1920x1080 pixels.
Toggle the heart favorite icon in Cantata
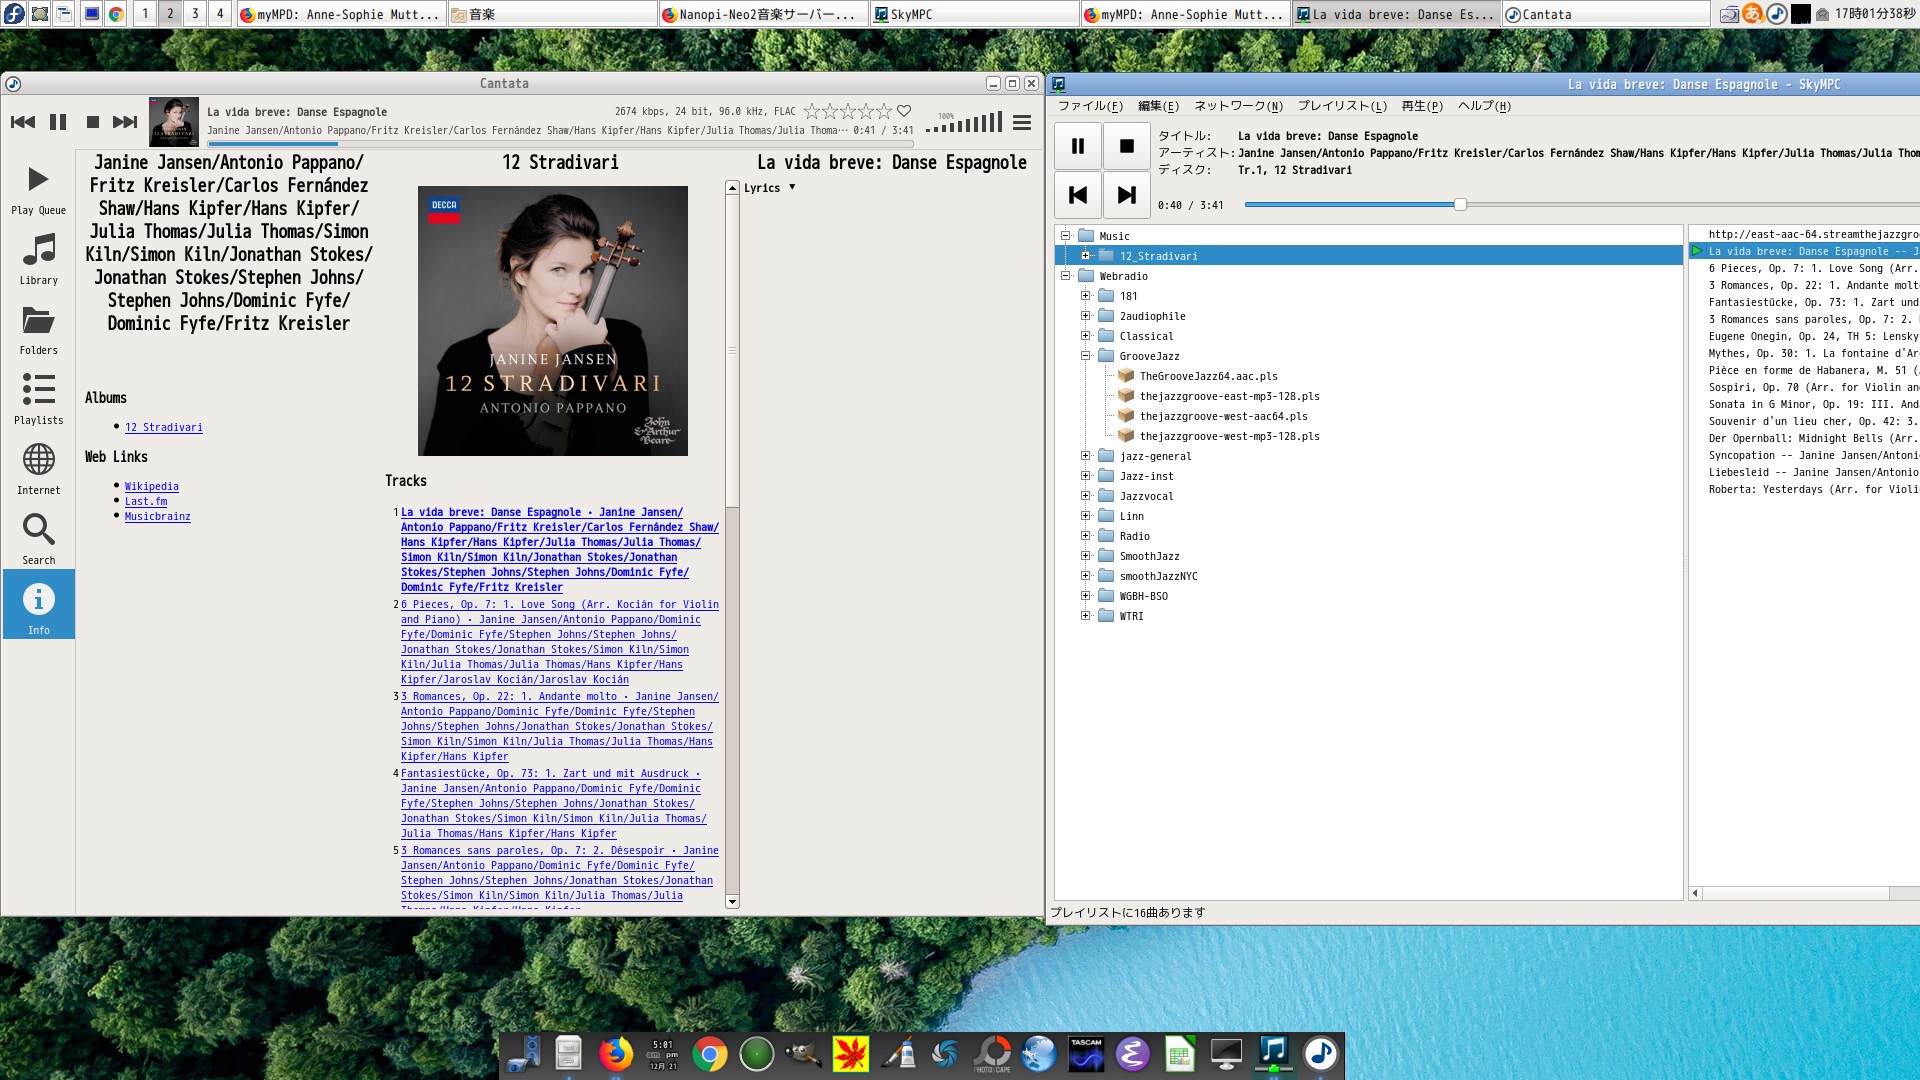click(903, 111)
